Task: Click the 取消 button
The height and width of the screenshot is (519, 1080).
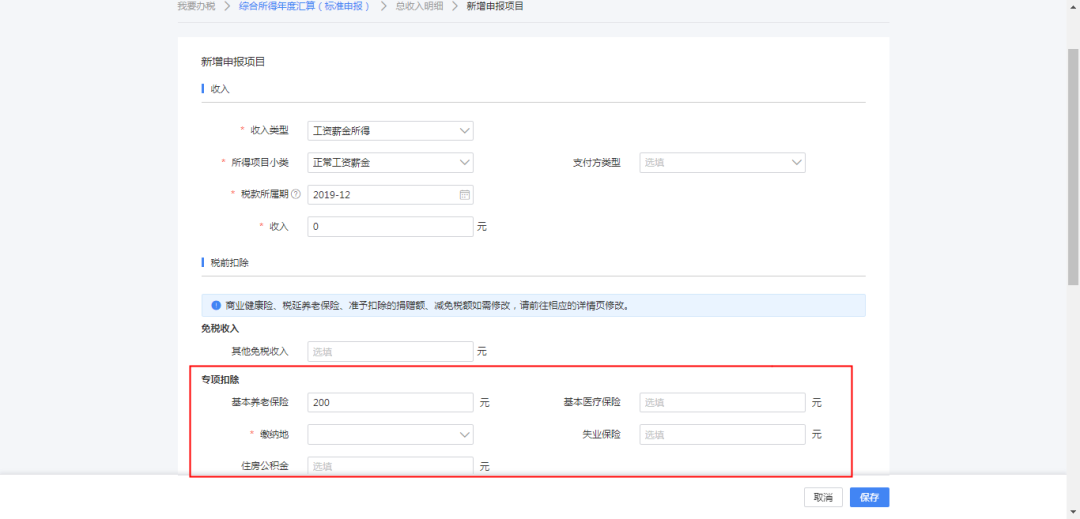Action: pos(823,497)
